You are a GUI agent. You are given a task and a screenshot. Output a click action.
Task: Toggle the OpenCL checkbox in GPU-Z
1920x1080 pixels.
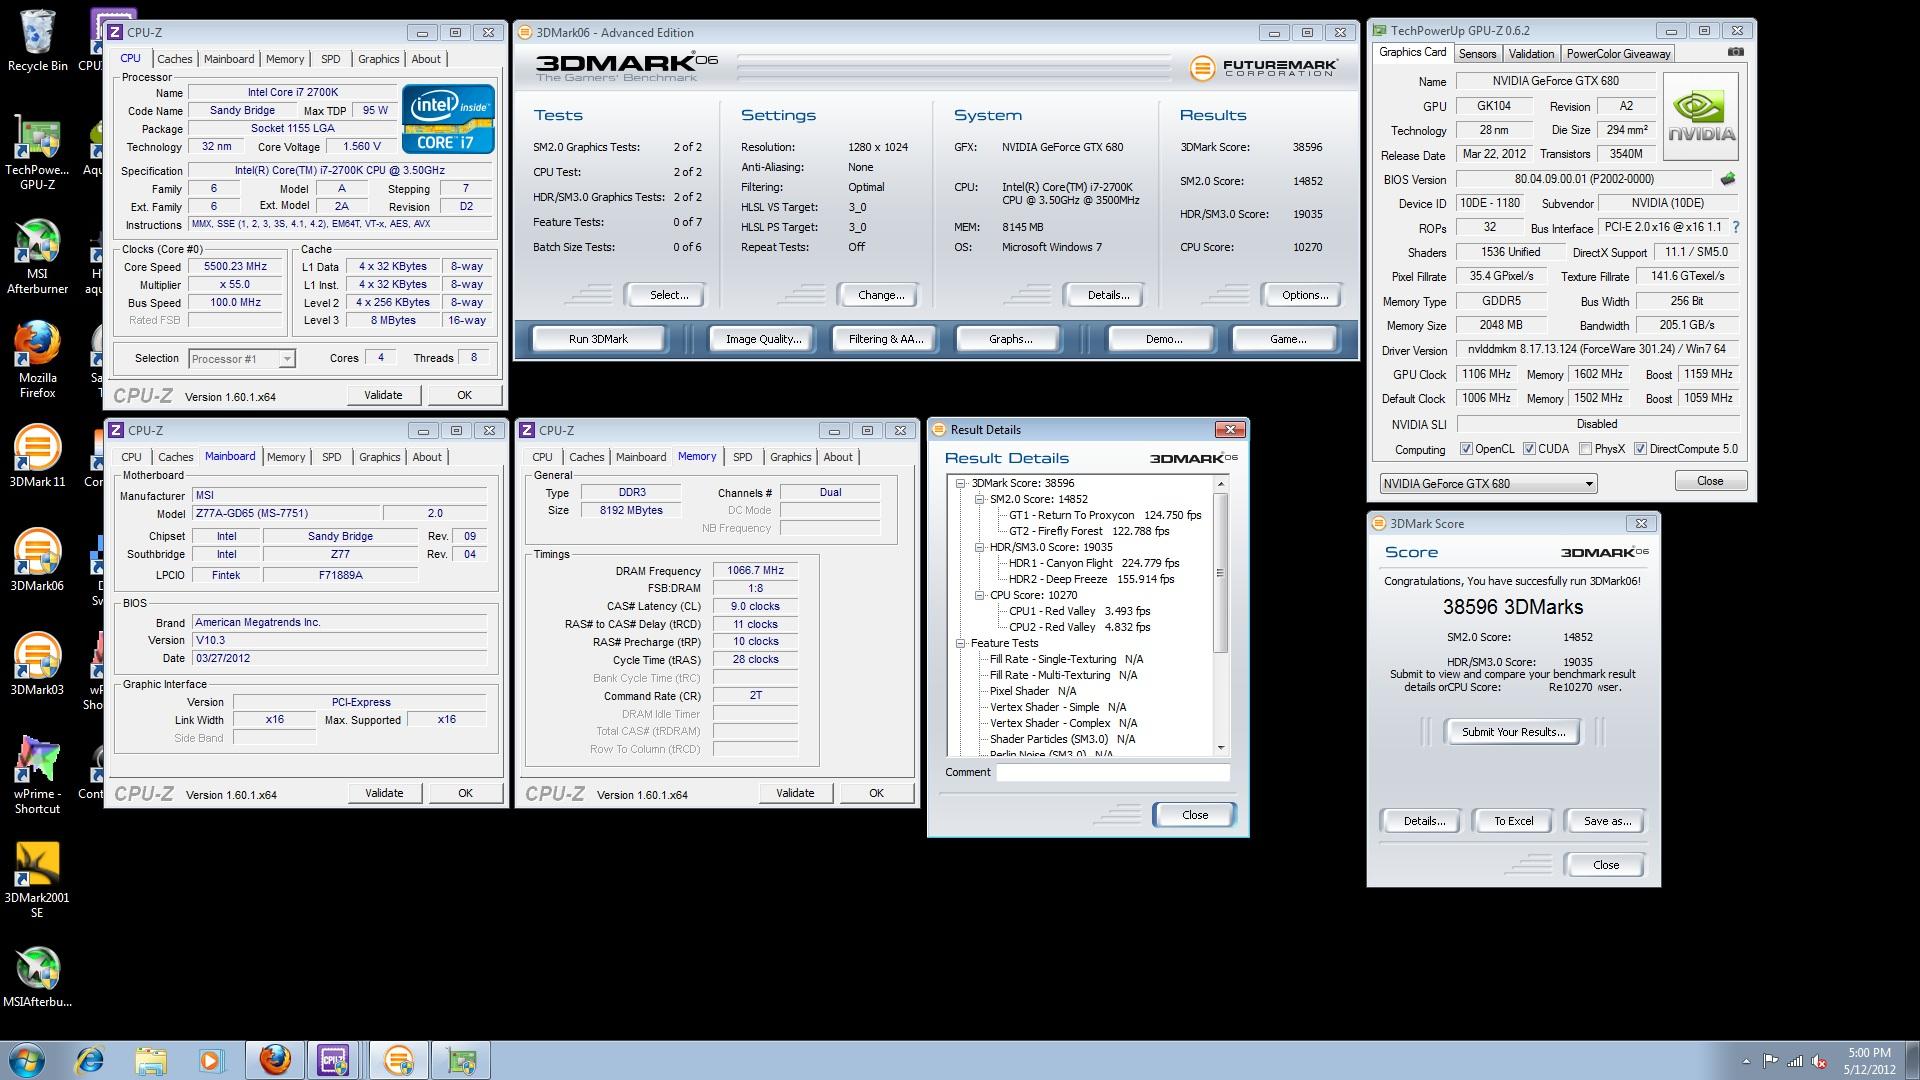tap(1466, 449)
